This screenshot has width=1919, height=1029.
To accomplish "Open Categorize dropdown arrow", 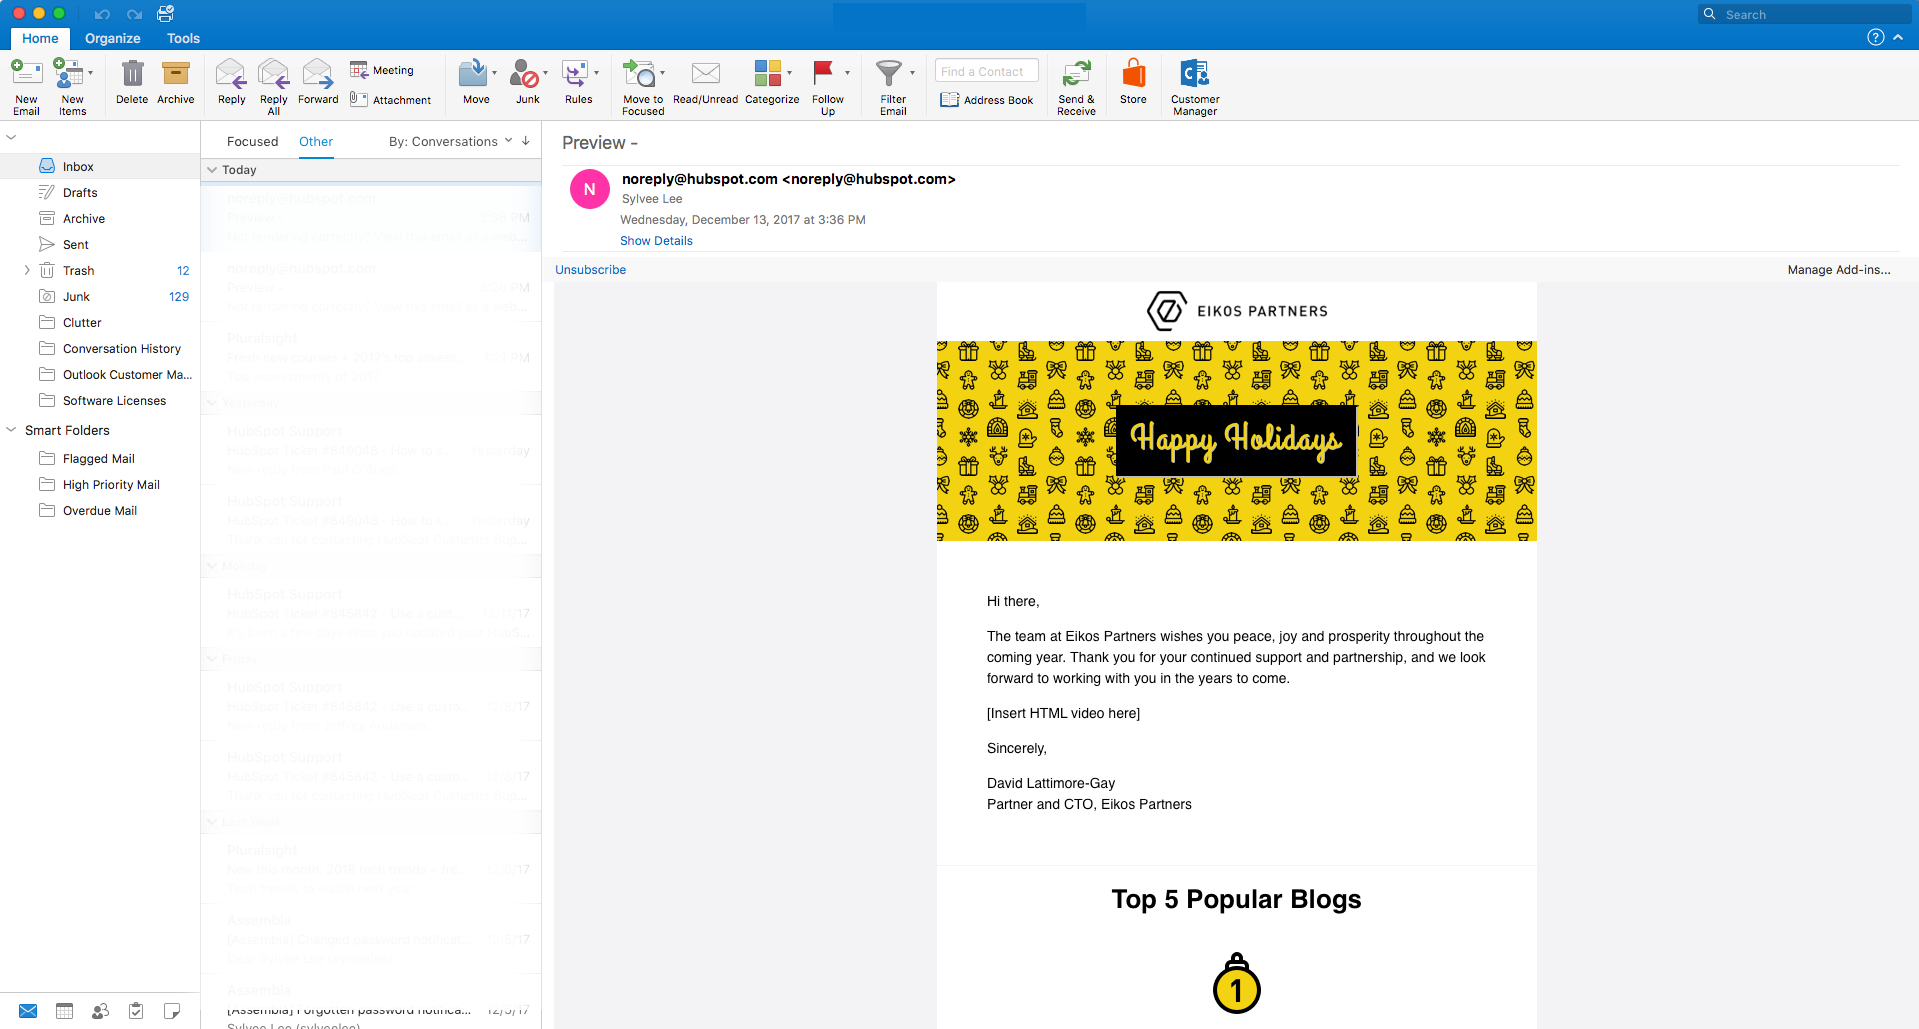I will (789, 73).
